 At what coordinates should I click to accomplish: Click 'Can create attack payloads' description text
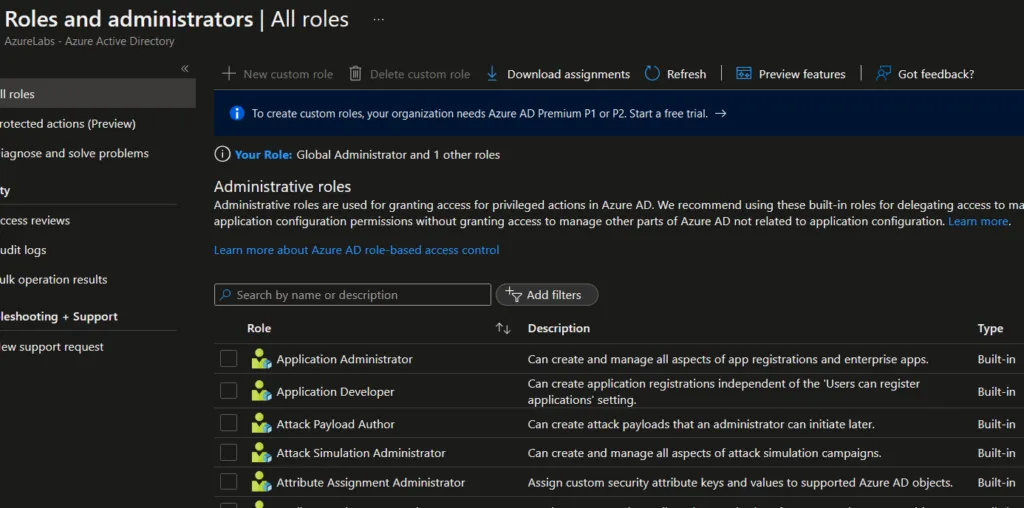tap(701, 424)
